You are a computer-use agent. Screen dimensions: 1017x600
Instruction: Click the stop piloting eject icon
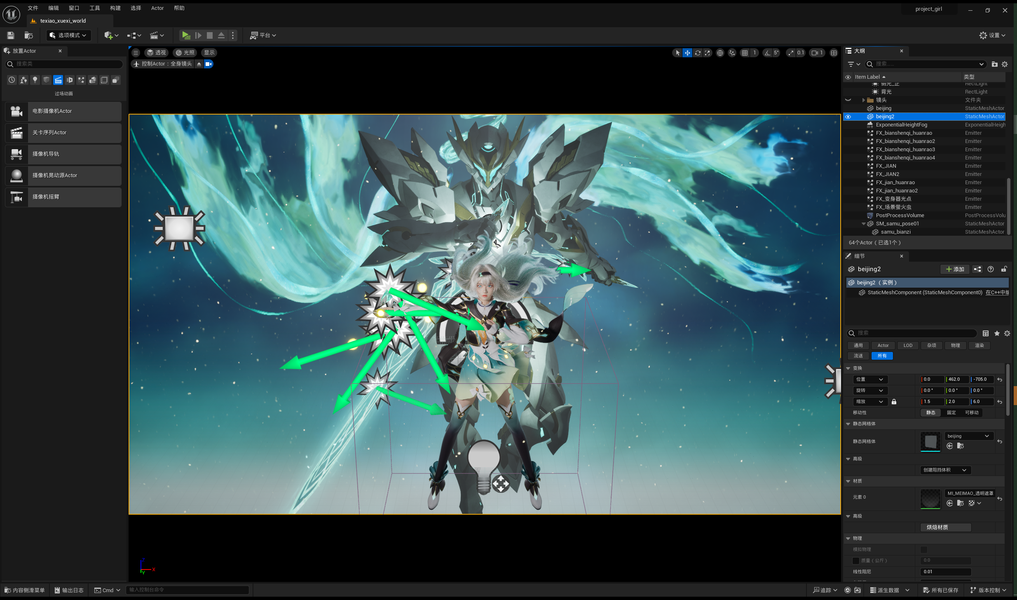pos(199,64)
